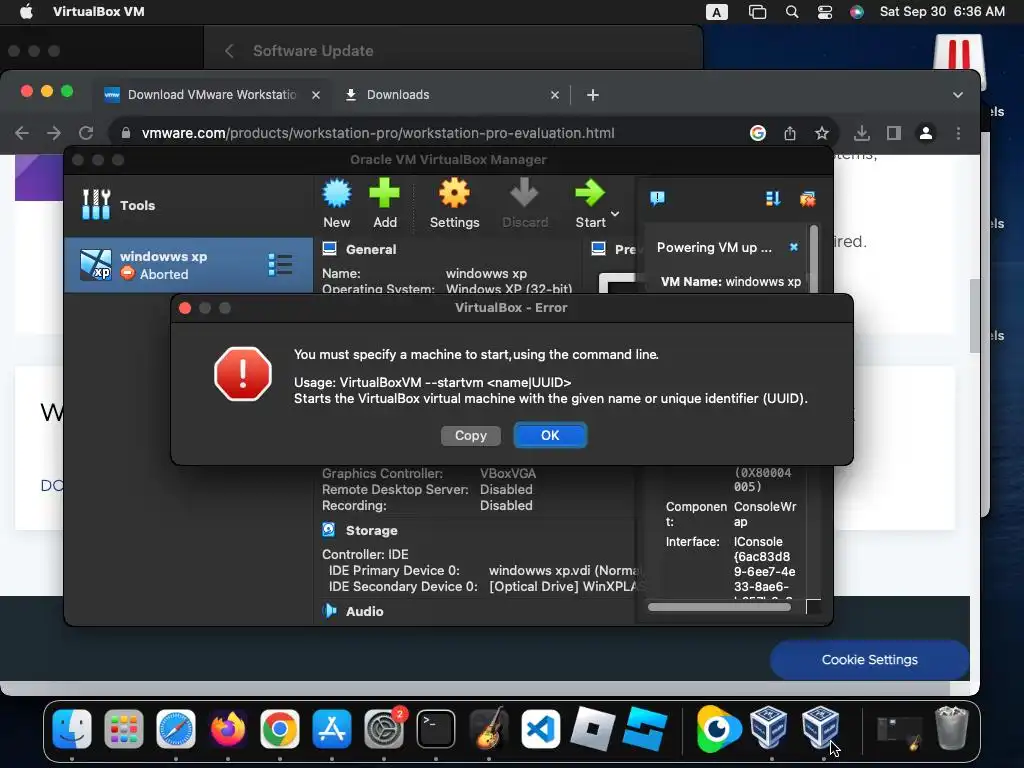Open Spotlight search in menu bar

point(792,12)
